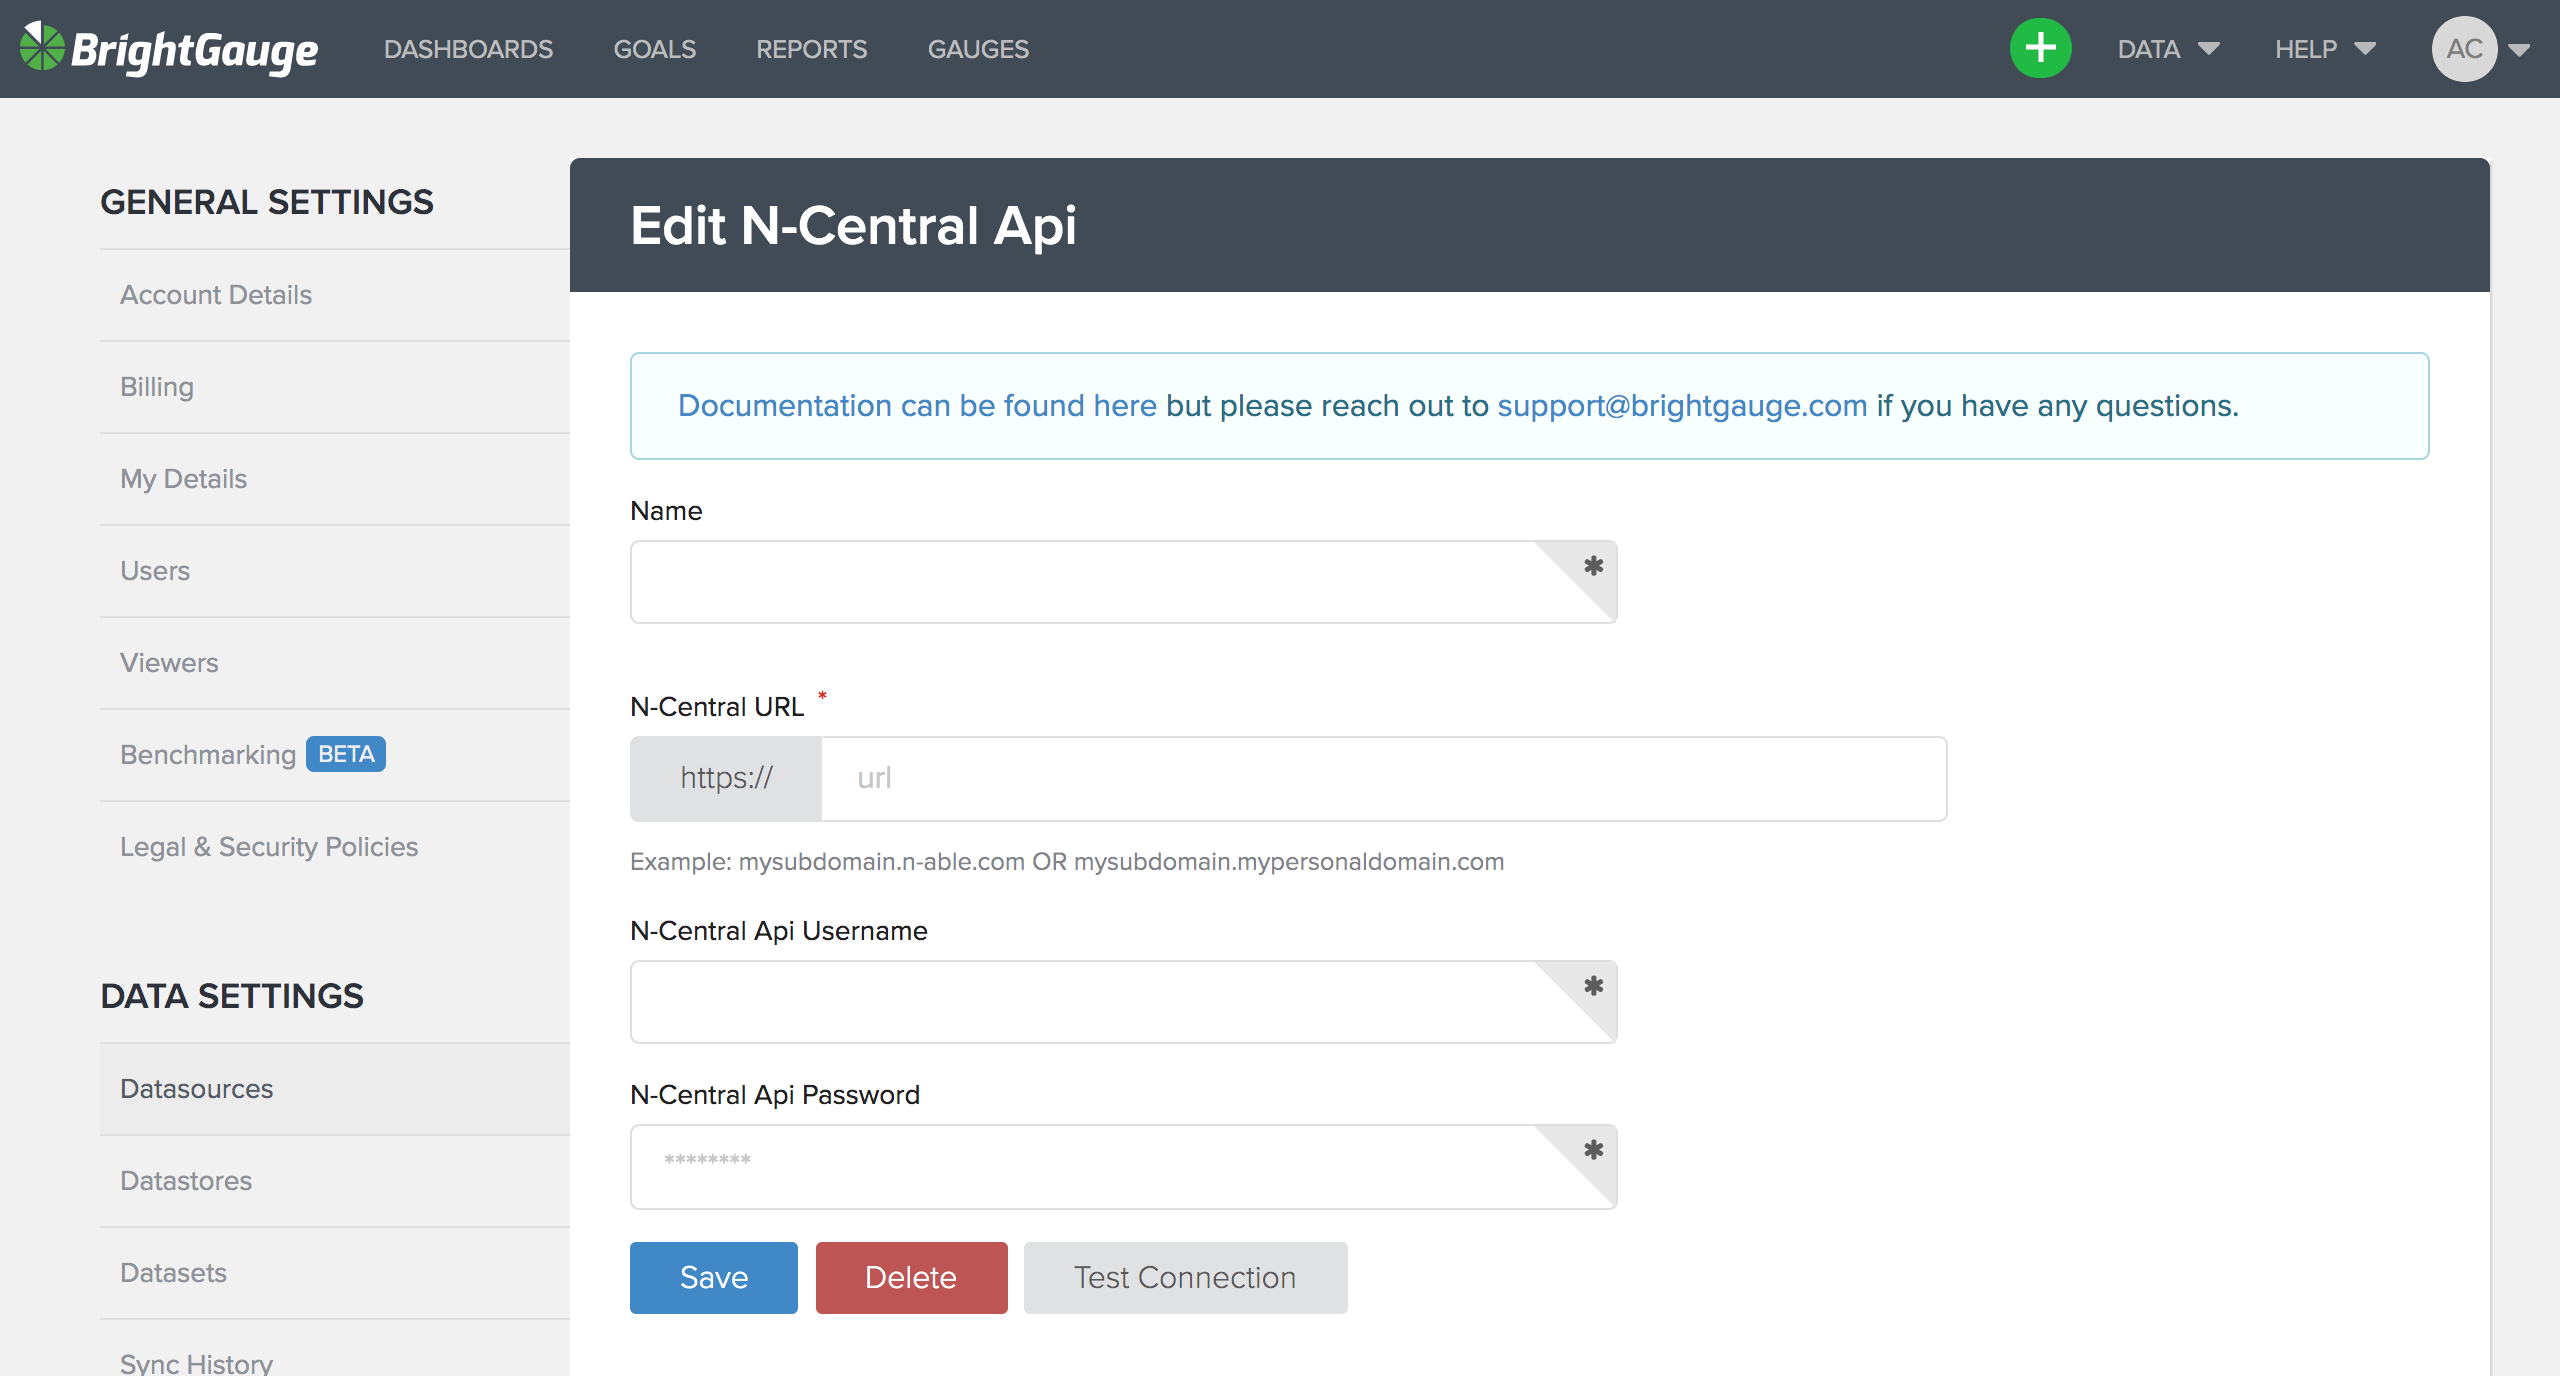
Task: Open the AC user avatar menu
Action: point(2464,49)
